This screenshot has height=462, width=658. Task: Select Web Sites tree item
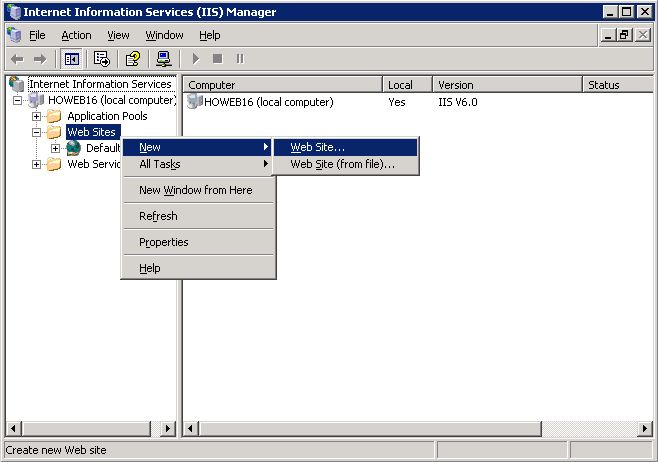93,132
